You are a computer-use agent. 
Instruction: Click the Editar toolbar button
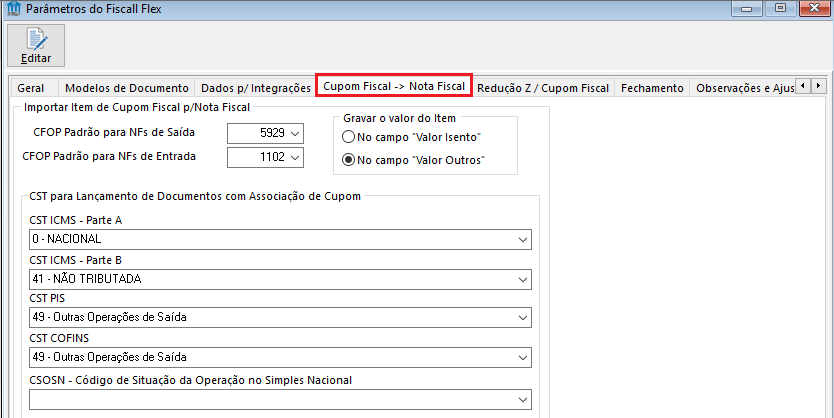36,46
